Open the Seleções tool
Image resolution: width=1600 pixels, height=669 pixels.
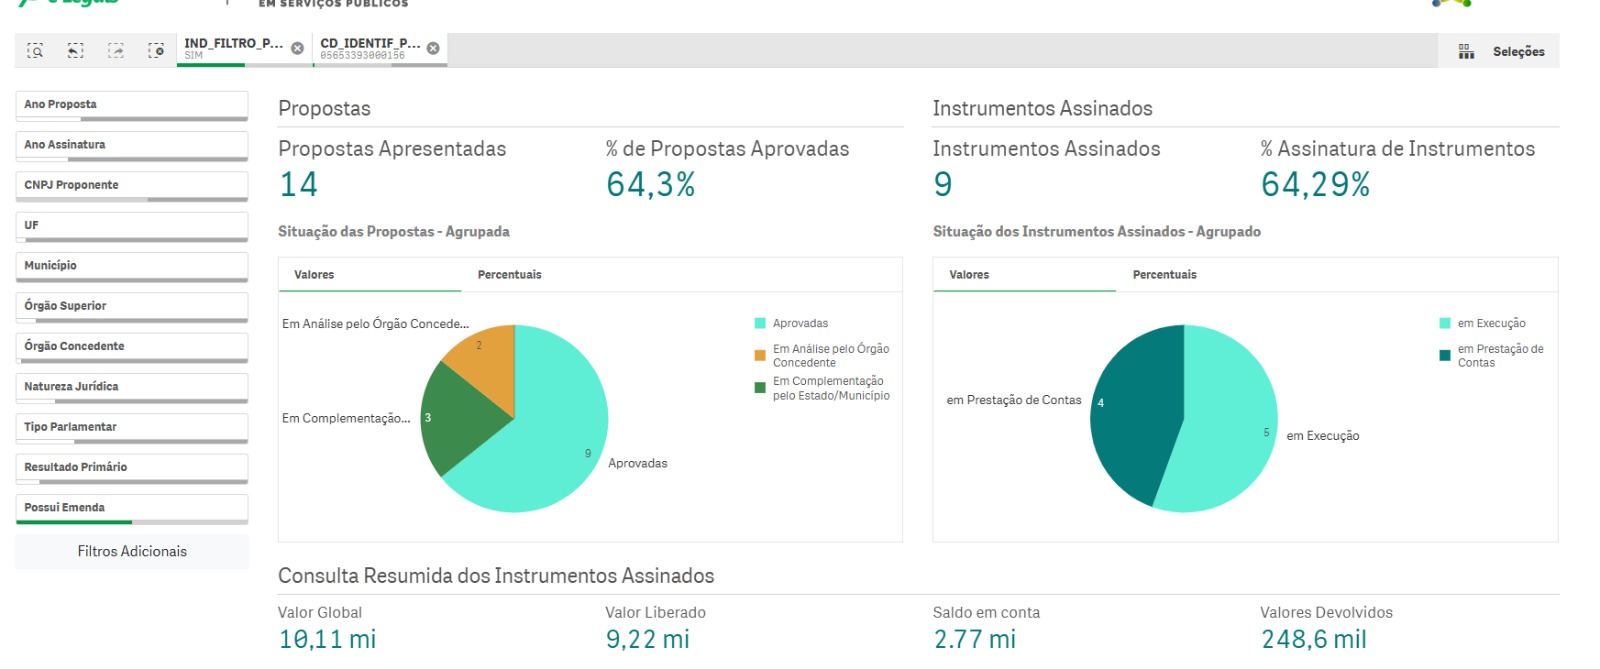[x=1502, y=52]
